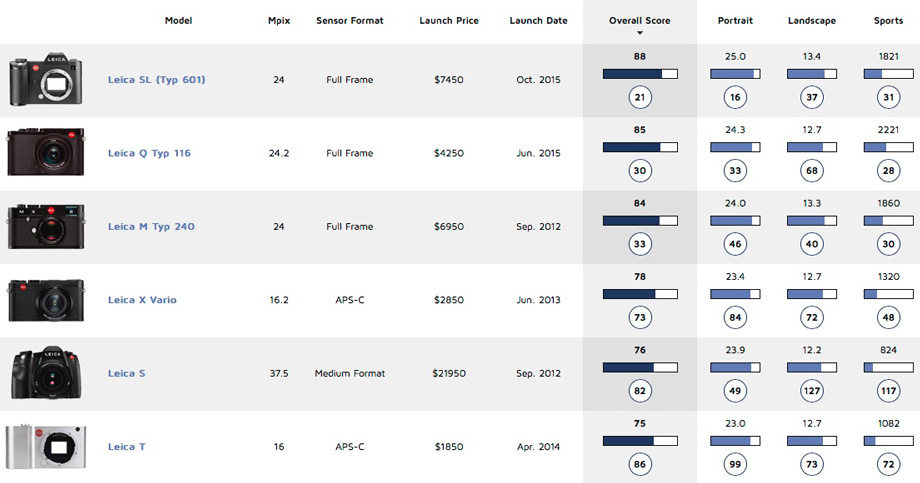Image resolution: width=920 pixels, height=483 pixels.
Task: Sort the table by Launch Date
Action: [x=538, y=21]
